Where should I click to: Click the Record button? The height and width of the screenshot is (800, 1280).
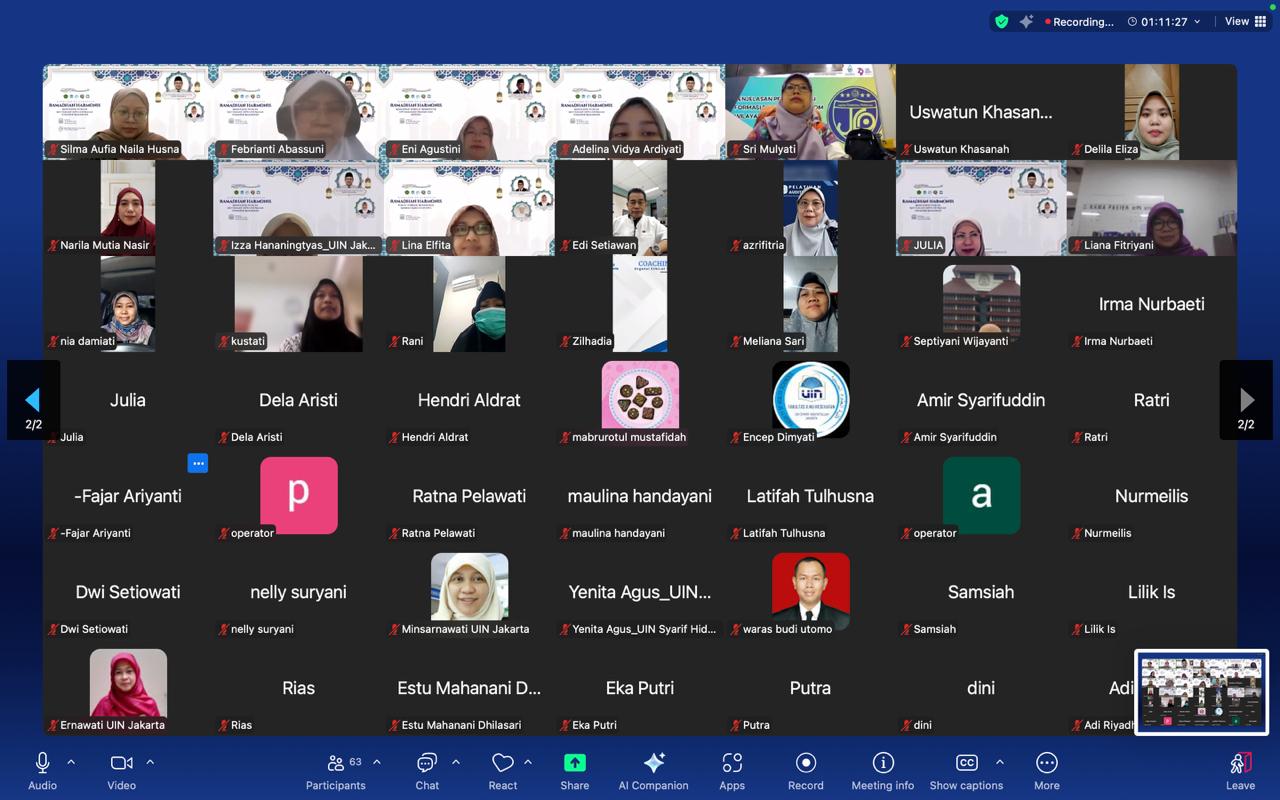coord(805,770)
